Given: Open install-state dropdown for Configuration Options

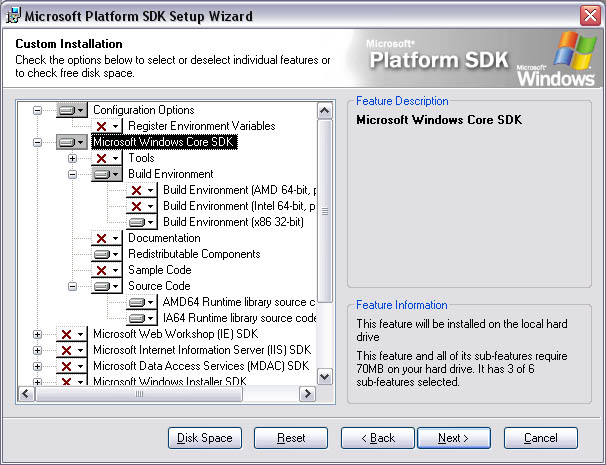Looking at the screenshot, I should [x=72, y=110].
